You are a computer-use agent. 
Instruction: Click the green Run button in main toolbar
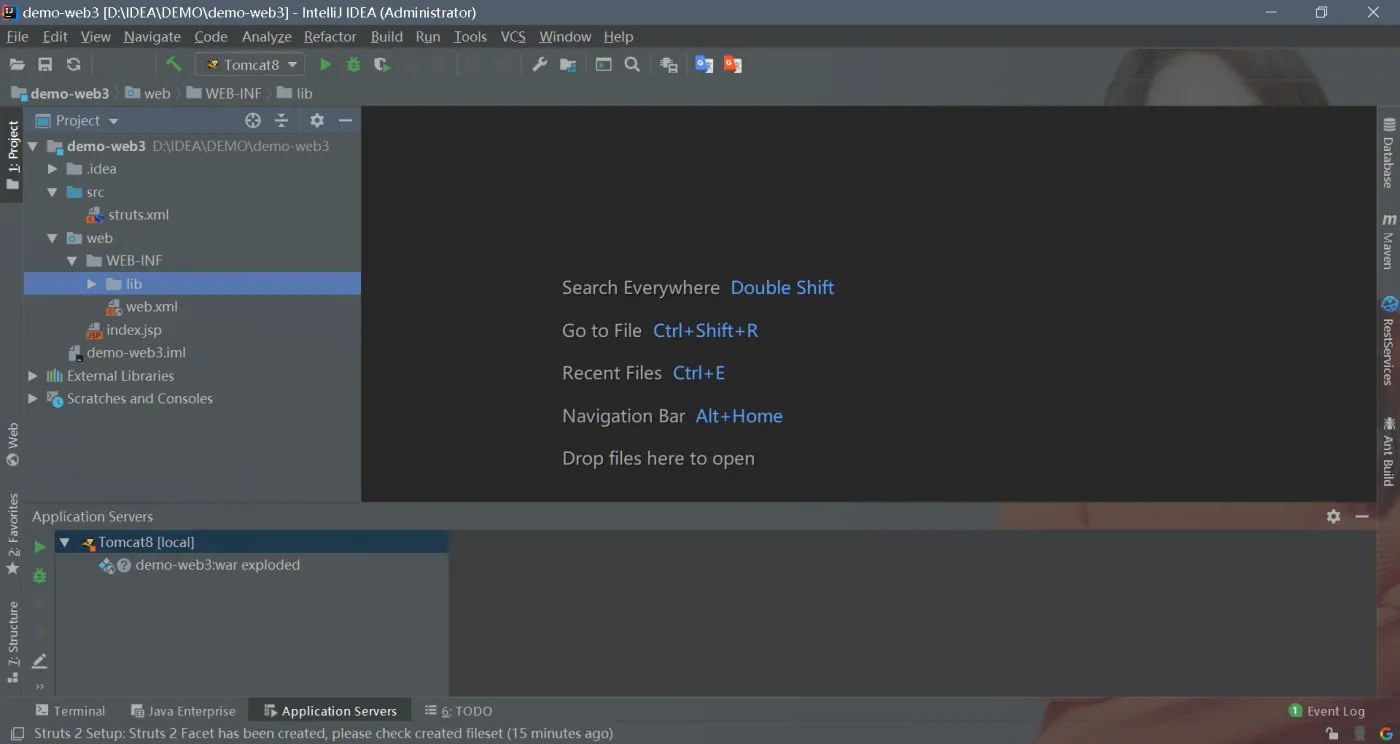coord(325,64)
